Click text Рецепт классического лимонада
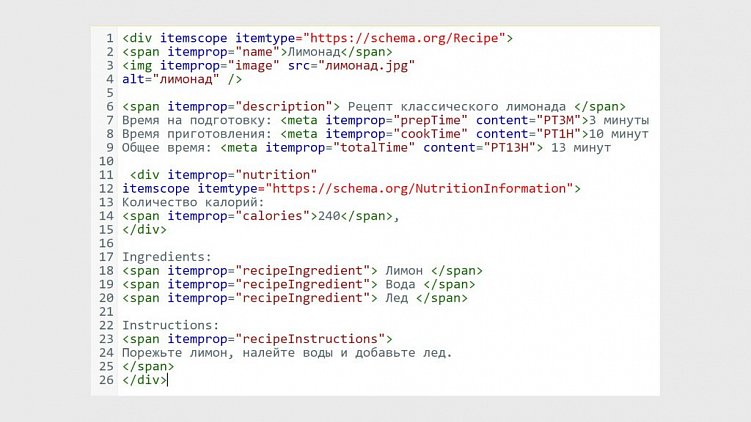 [456, 106]
